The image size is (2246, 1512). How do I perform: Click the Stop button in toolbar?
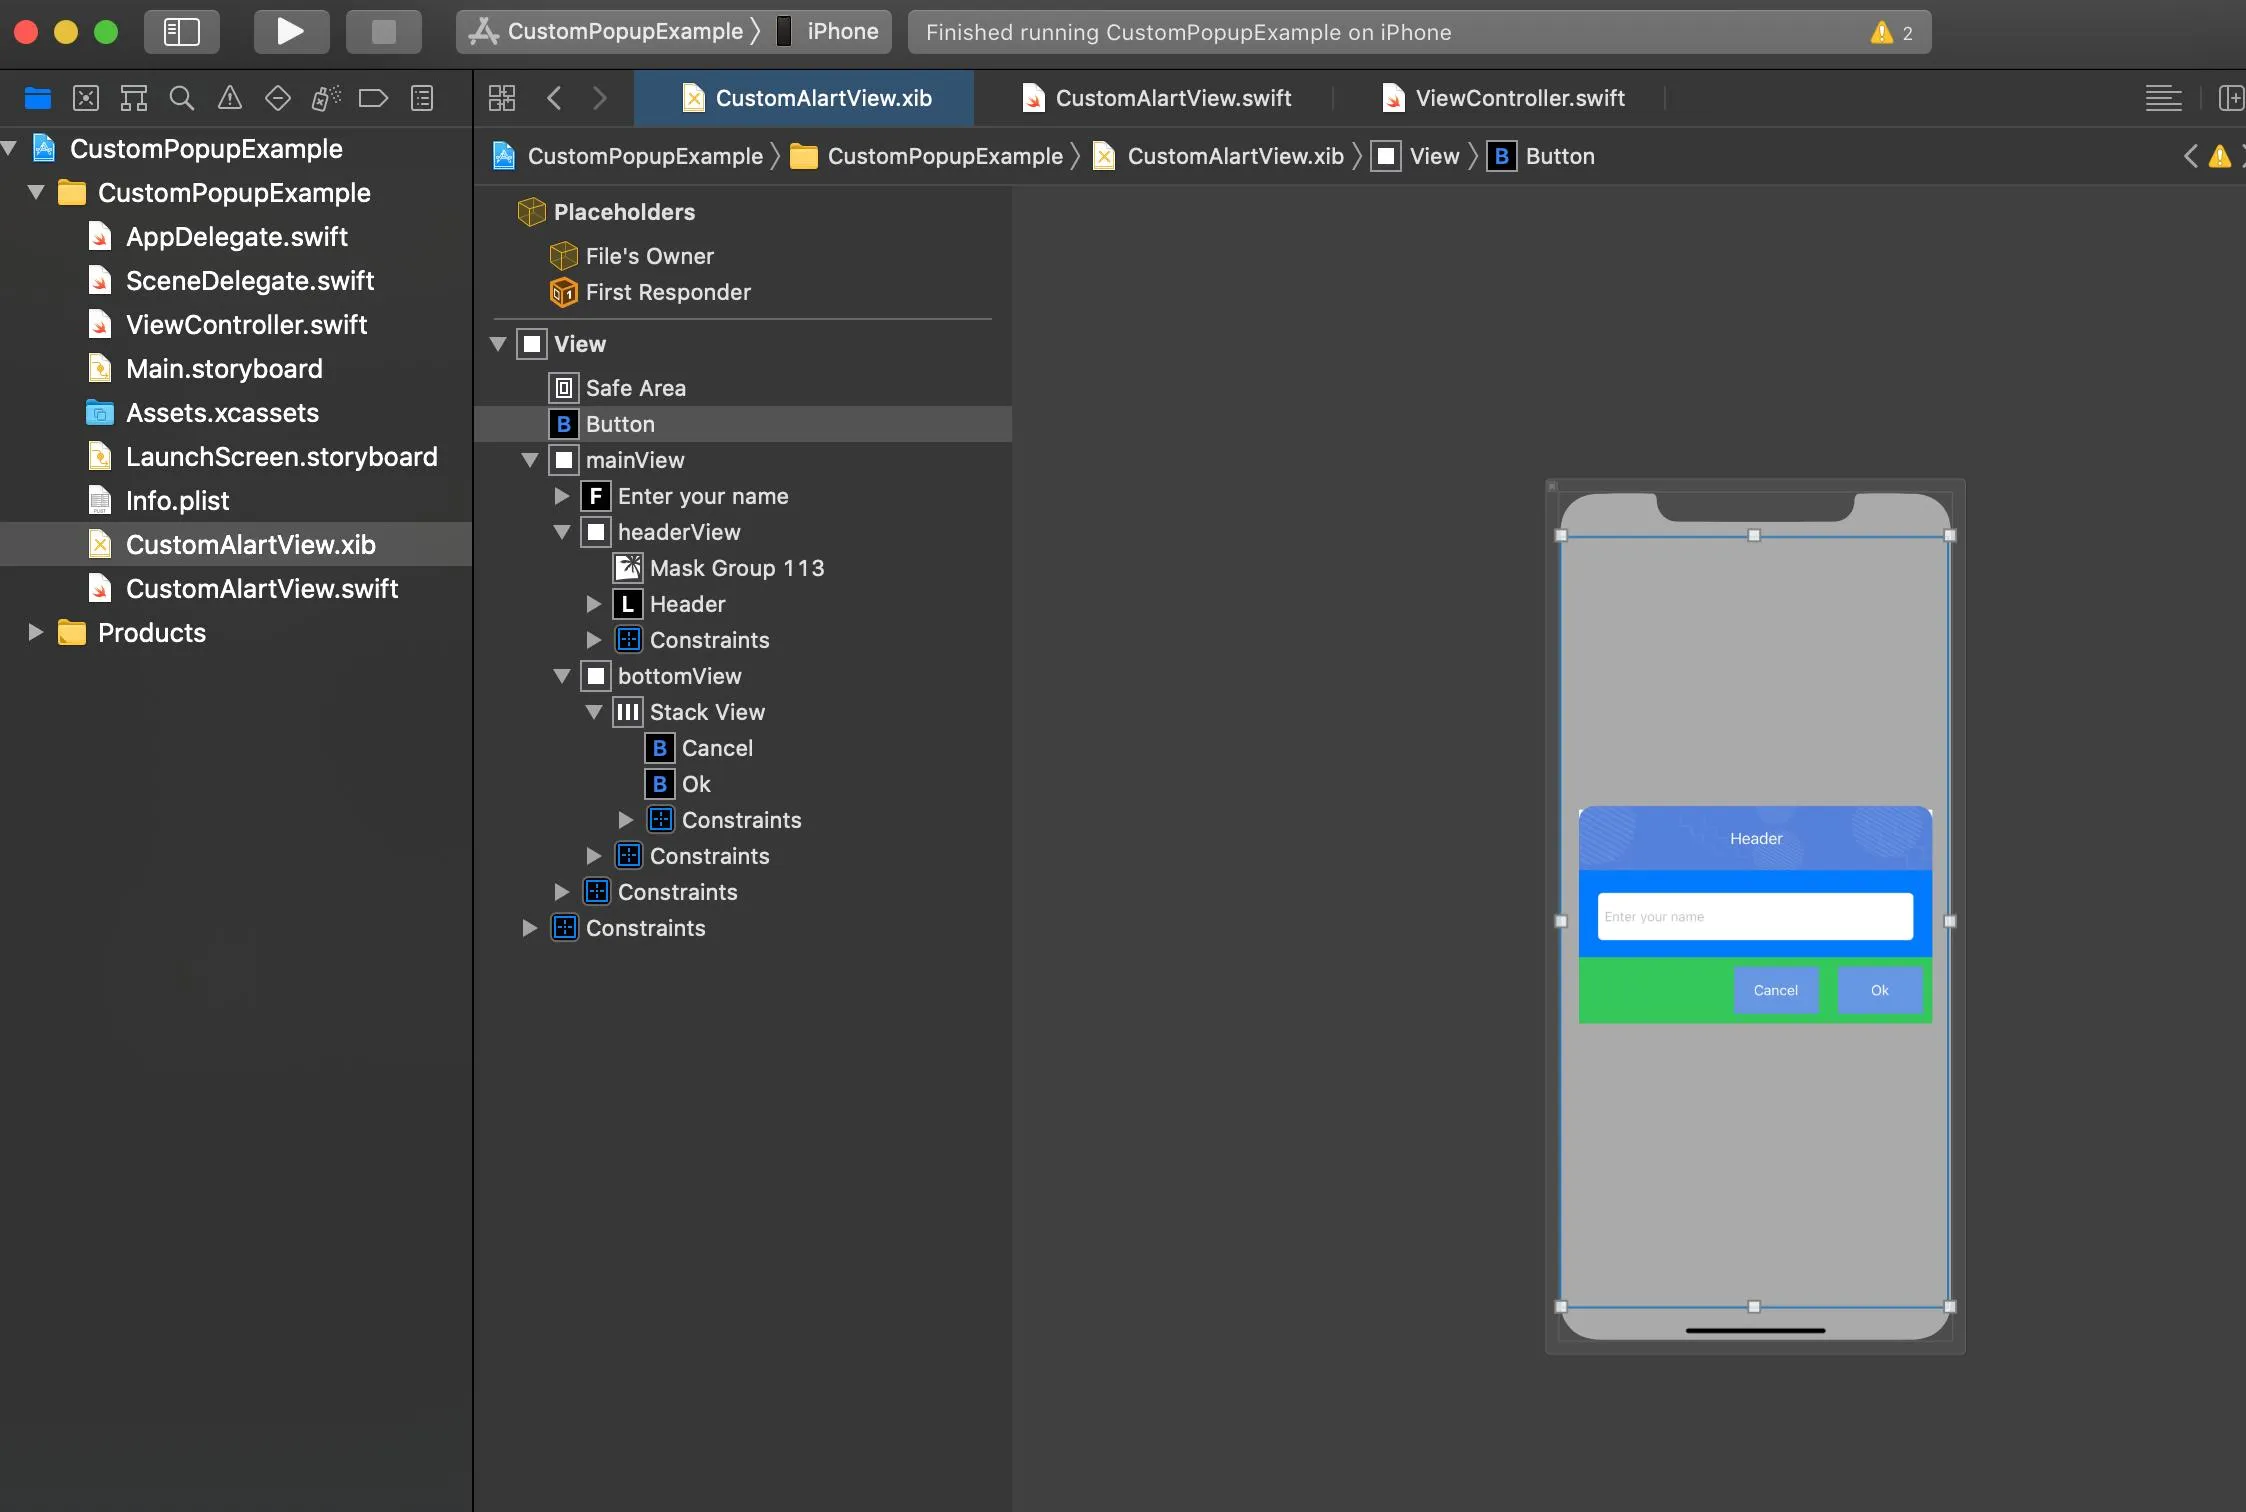[383, 32]
